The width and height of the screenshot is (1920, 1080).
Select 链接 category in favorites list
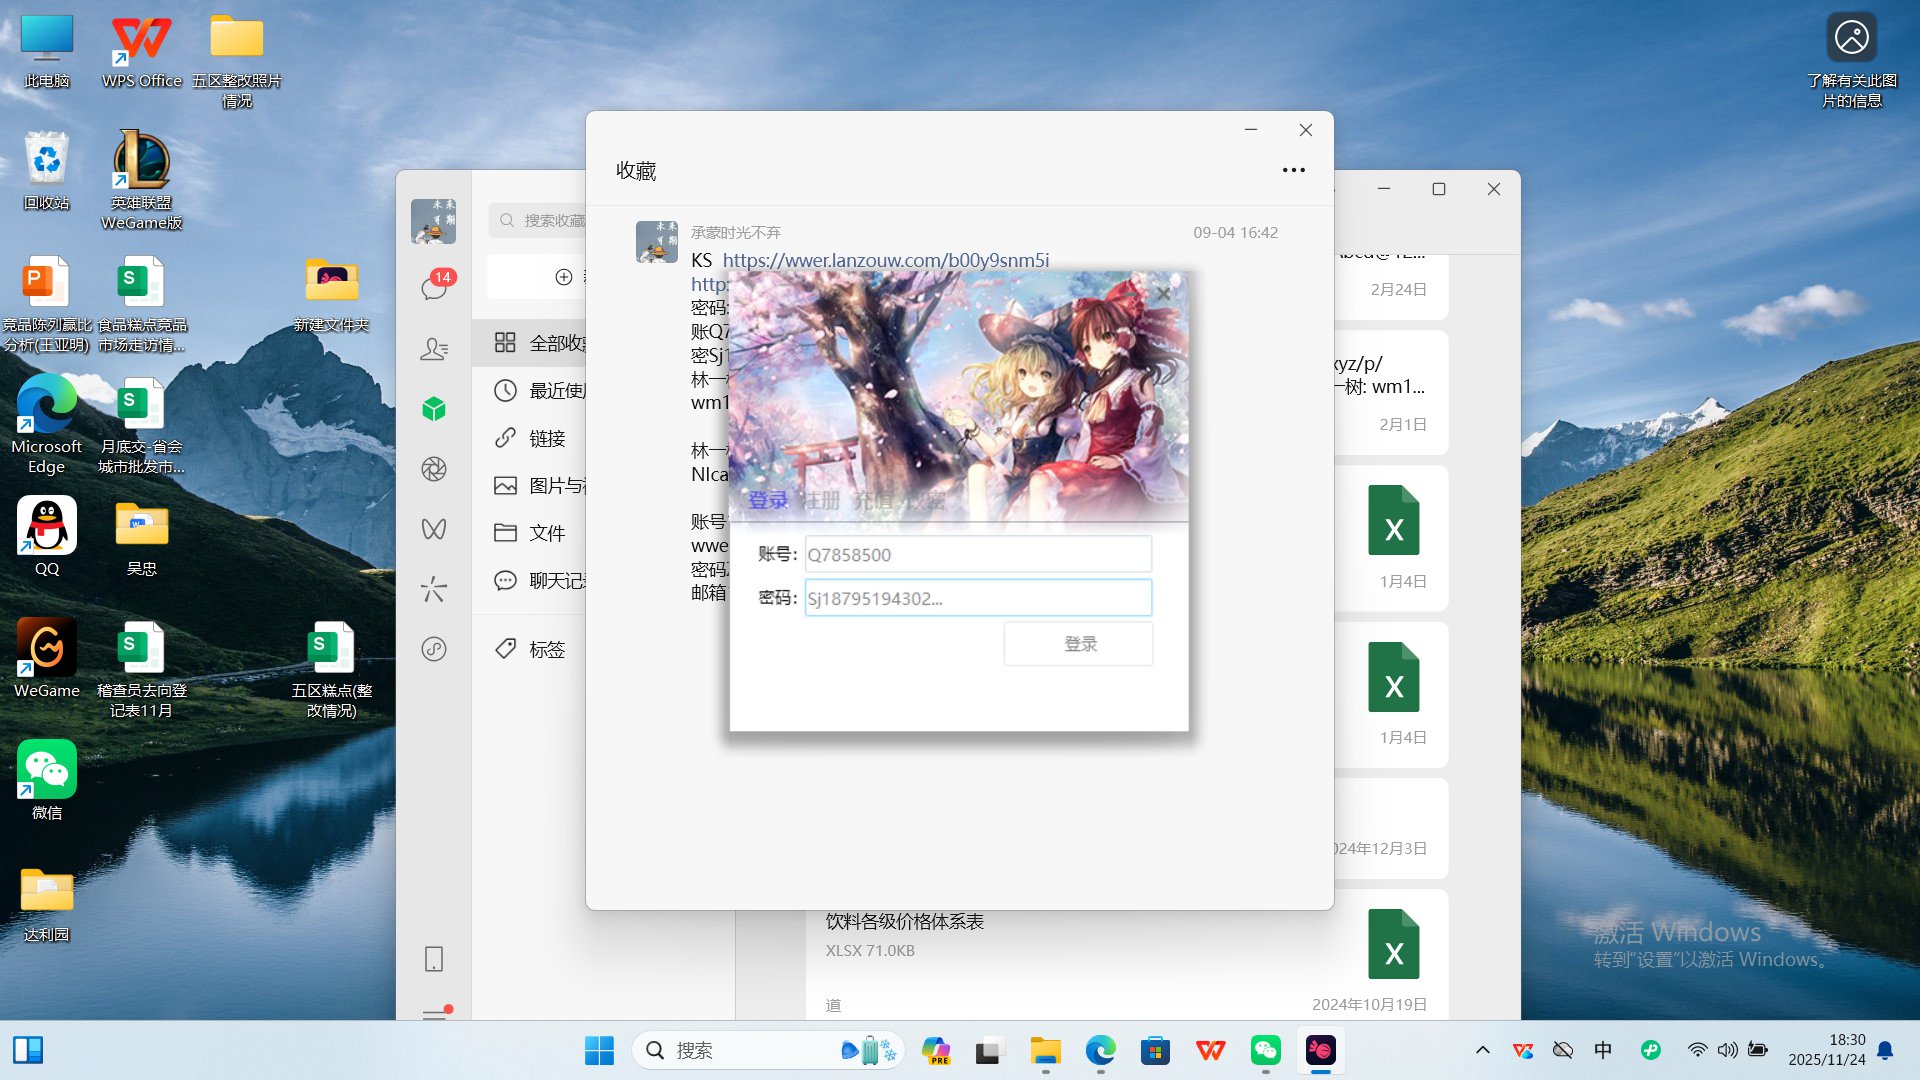[546, 438]
